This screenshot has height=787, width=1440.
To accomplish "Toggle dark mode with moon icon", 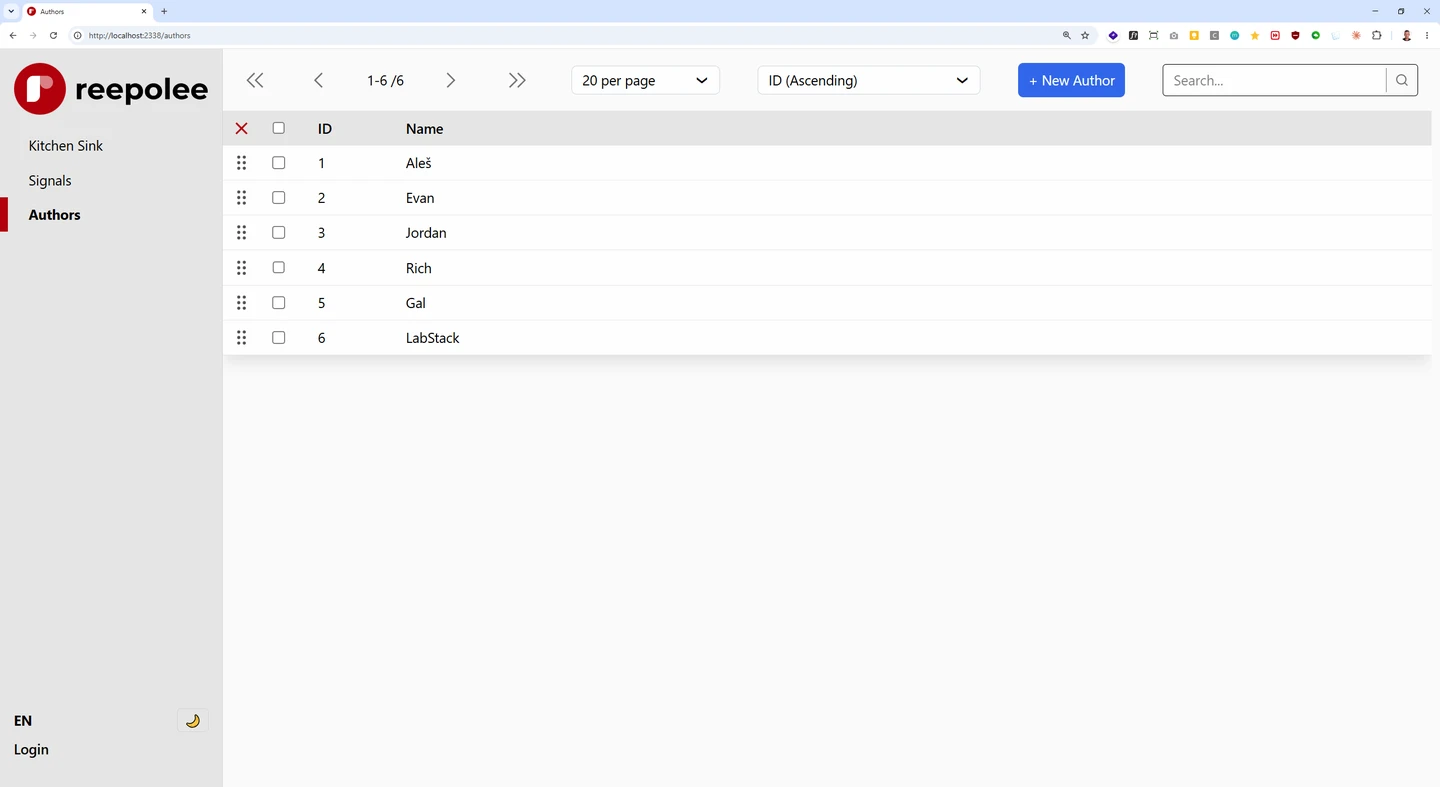I will coord(193,720).
